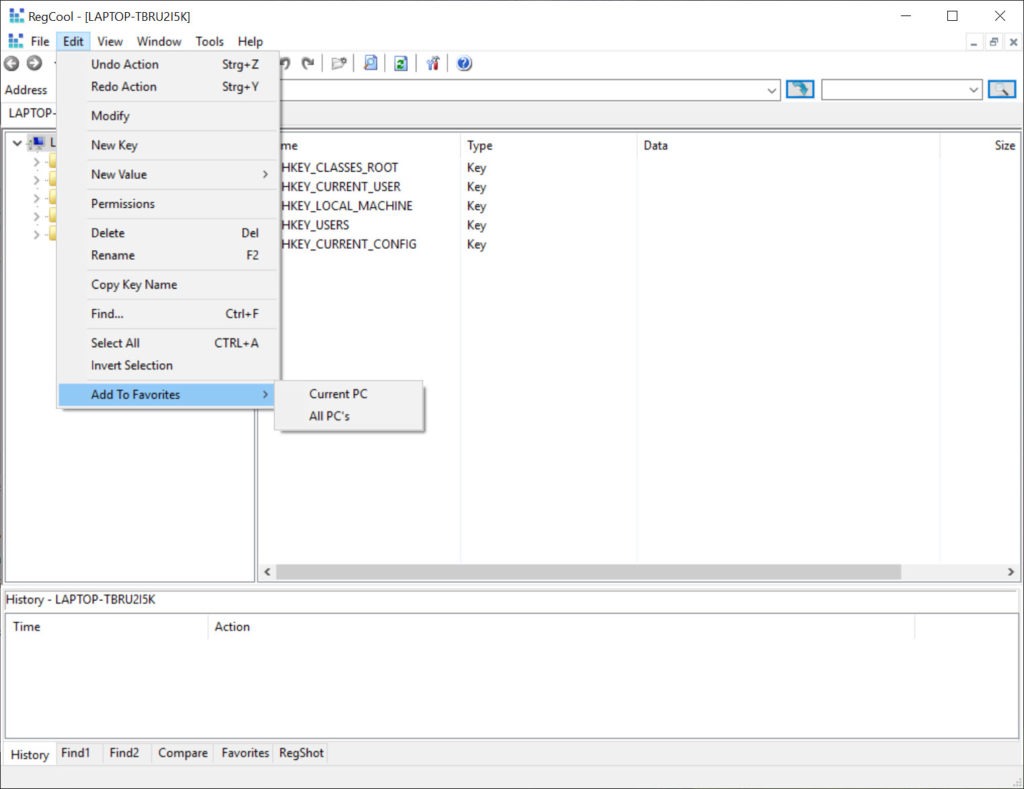Click the Find magnifier page toolbar icon
Screen dimensions: 1024x789
pyautogui.click(x=370, y=63)
